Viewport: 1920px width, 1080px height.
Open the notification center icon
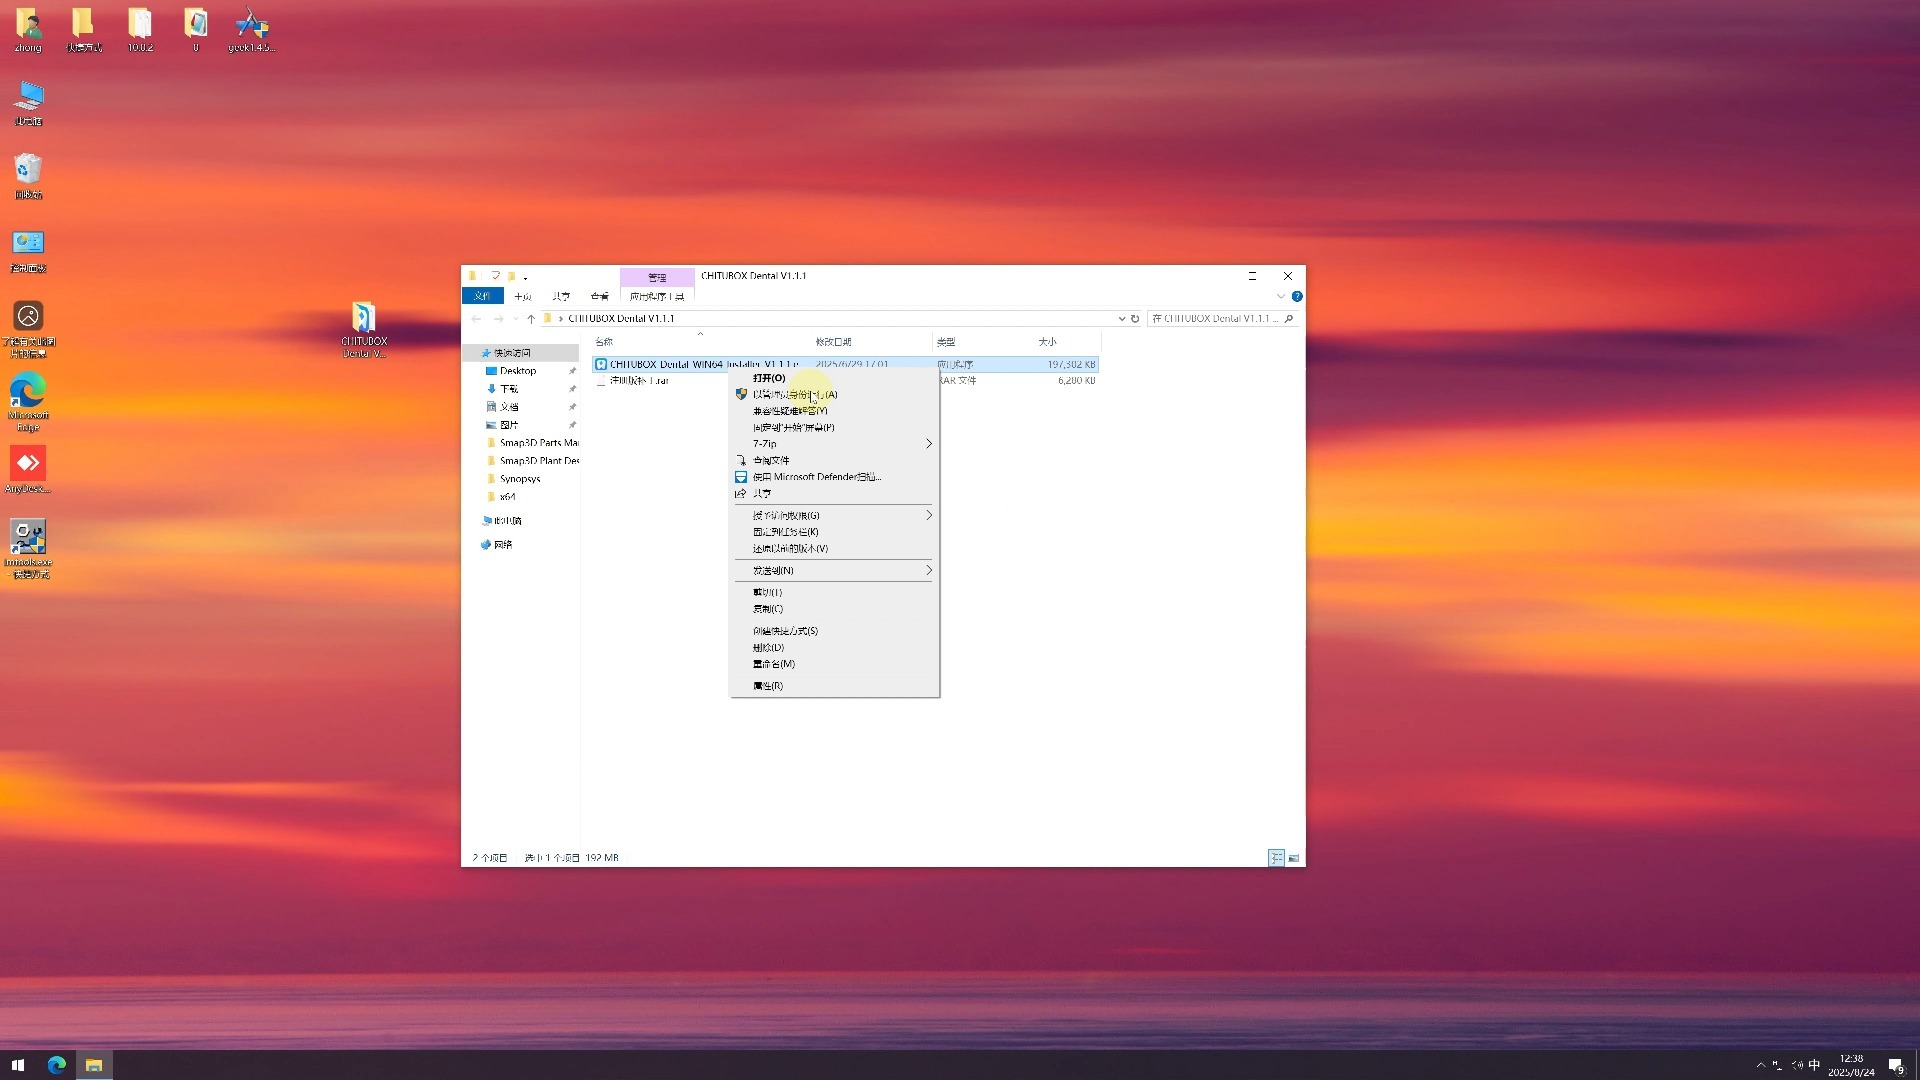1895,1065
